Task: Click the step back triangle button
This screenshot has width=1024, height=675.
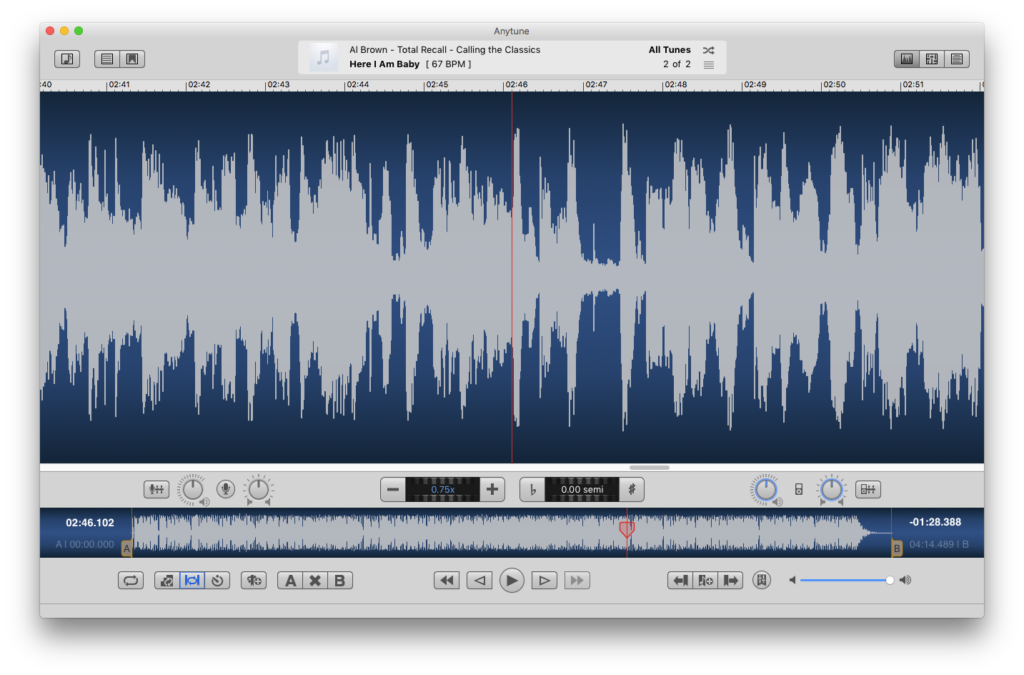Action: point(479,580)
